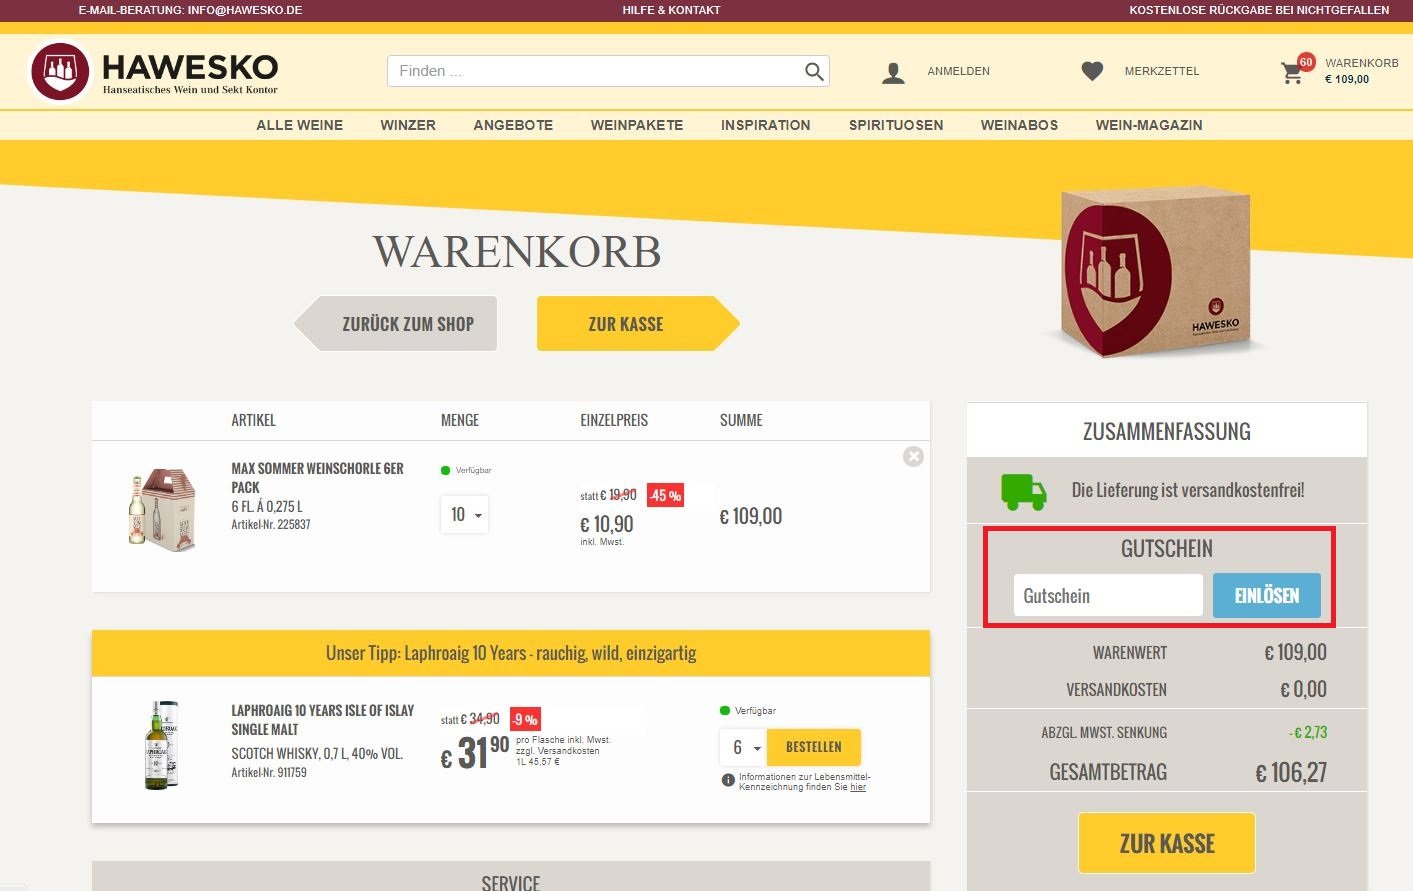Click the Einzelpreis € 10,90 value

pyautogui.click(x=607, y=524)
